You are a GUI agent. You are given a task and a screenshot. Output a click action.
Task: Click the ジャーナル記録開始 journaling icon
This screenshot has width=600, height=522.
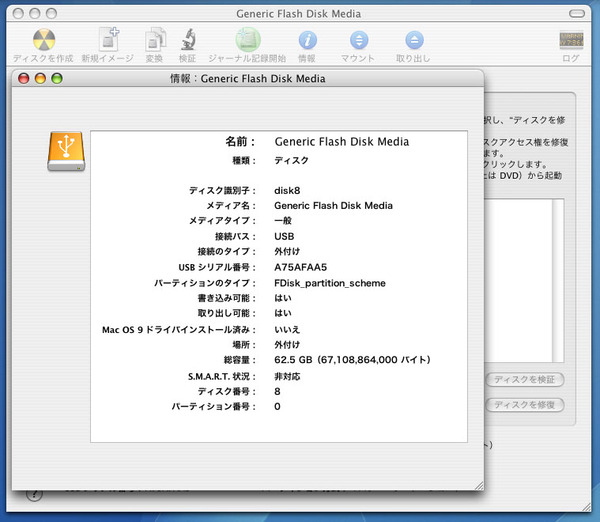pyautogui.click(x=247, y=41)
